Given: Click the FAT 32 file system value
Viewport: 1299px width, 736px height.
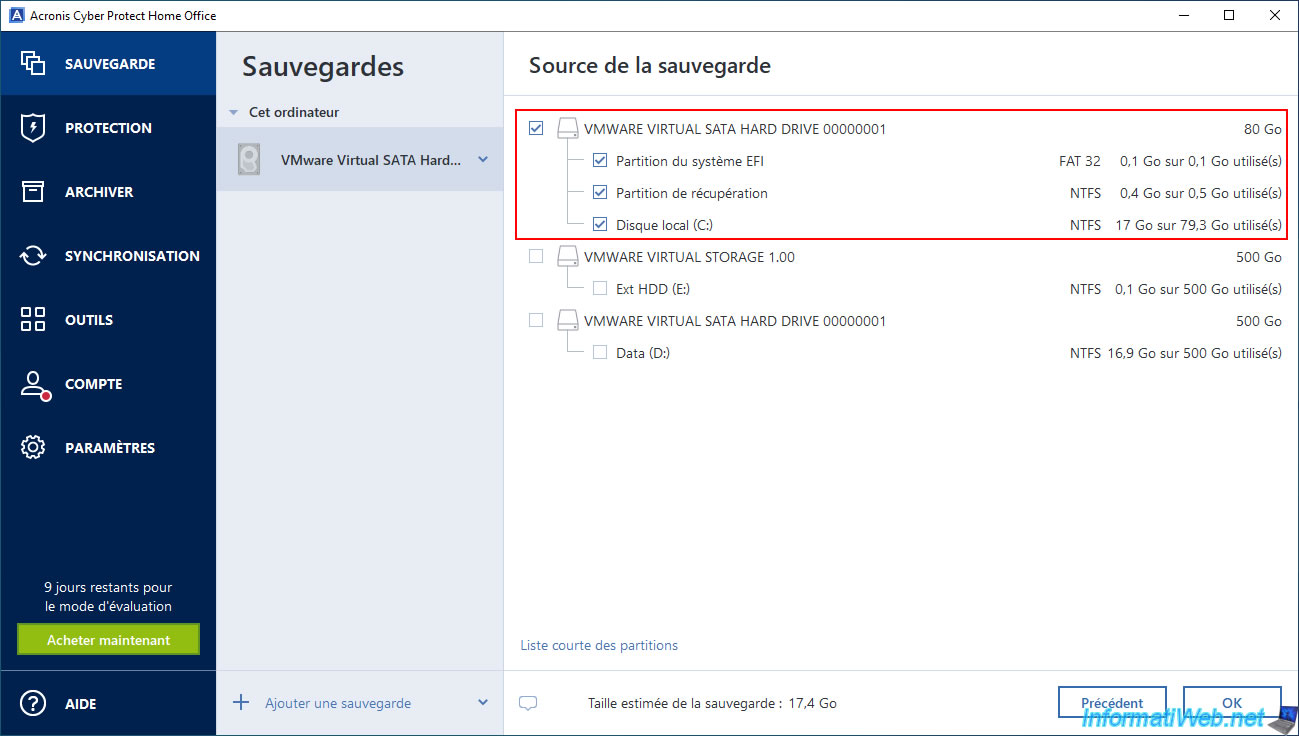Looking at the screenshot, I should coord(1080,161).
